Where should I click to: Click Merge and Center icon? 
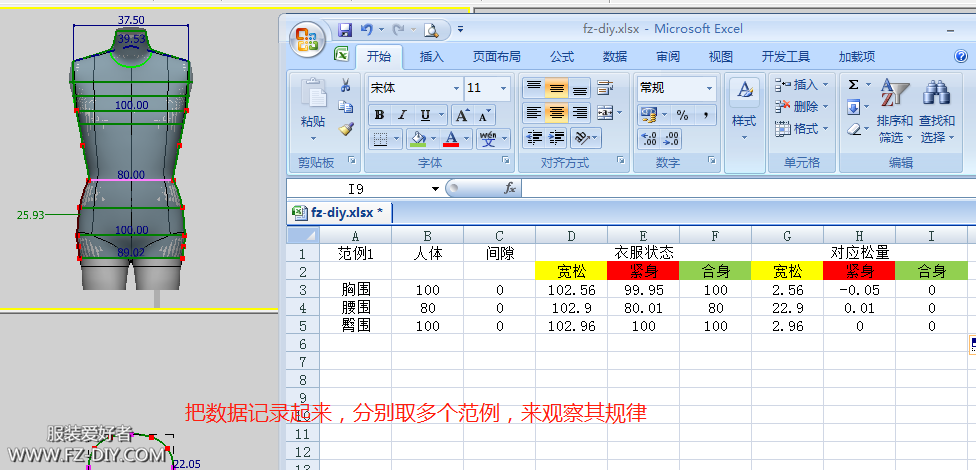605,113
